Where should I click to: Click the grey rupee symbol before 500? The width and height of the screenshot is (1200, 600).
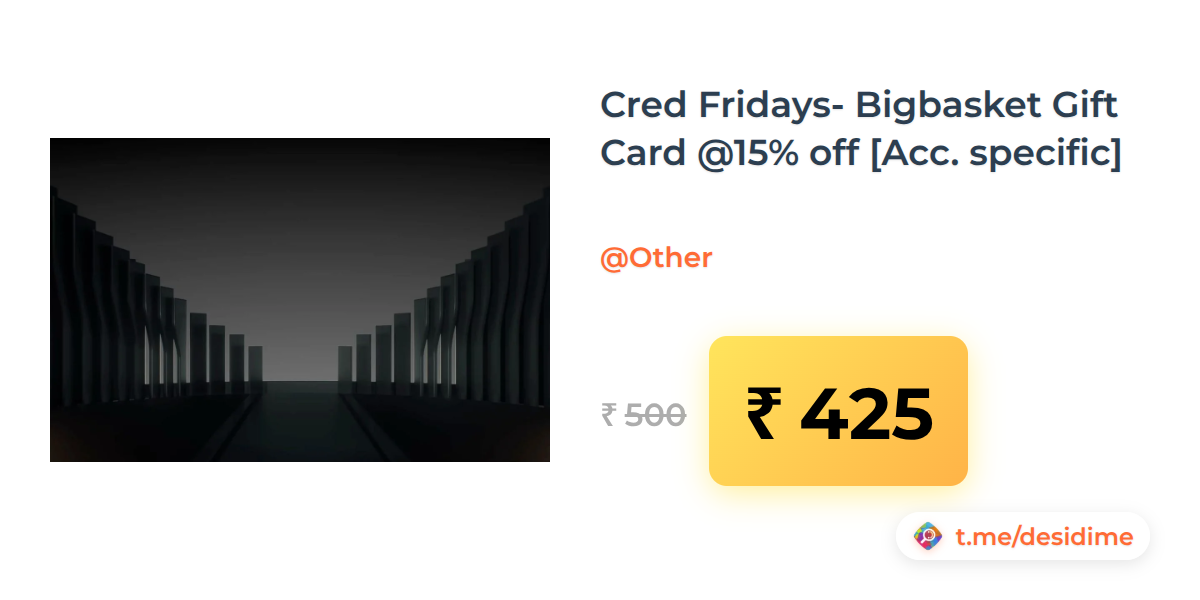coord(609,414)
